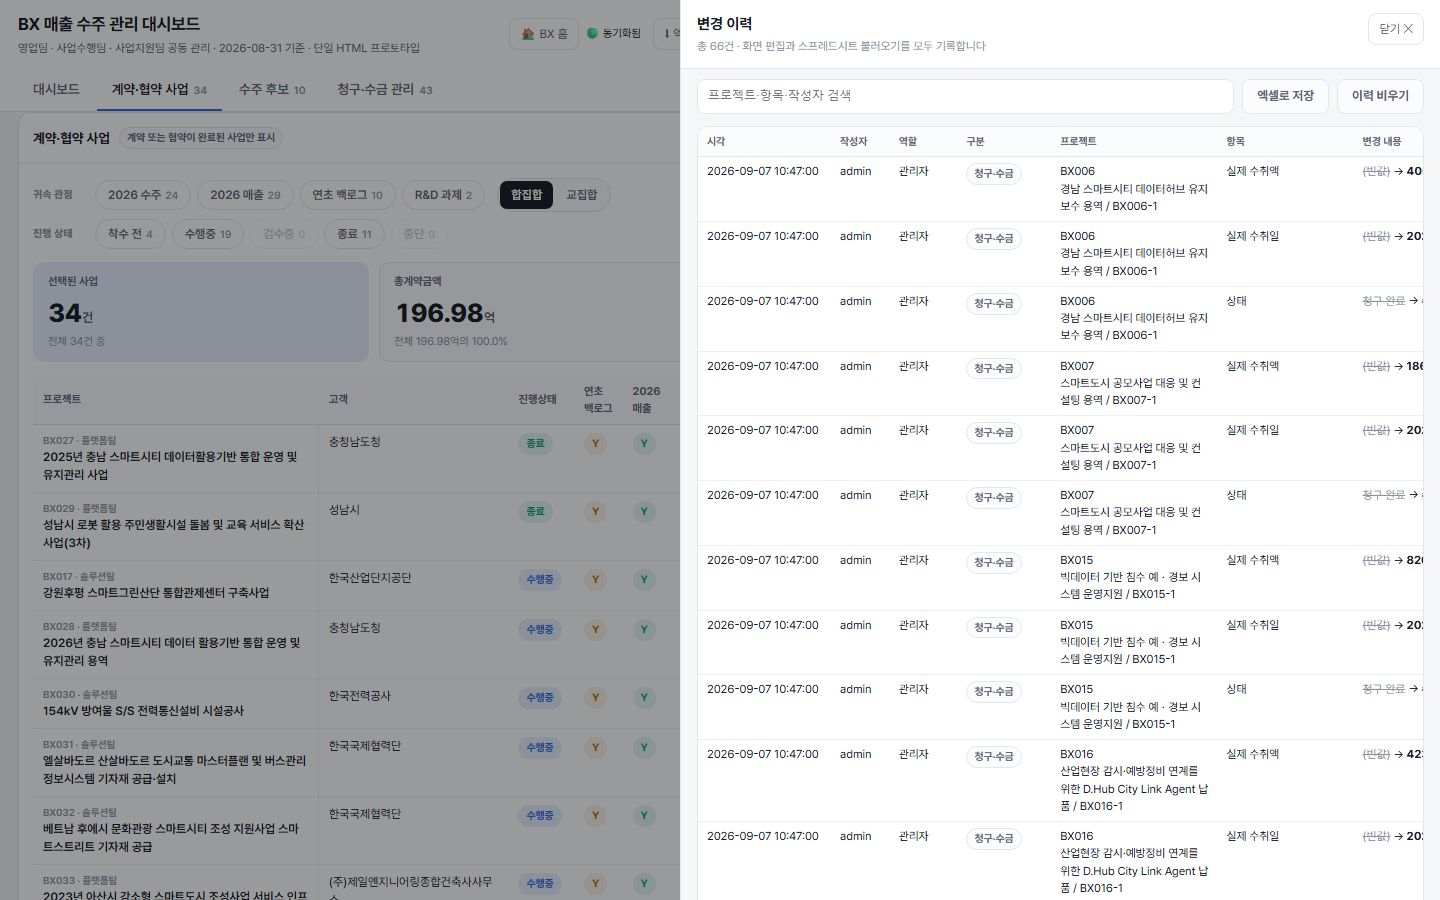
Task: Toggle the 2026 매출 filter chip
Action: click(x=245, y=195)
